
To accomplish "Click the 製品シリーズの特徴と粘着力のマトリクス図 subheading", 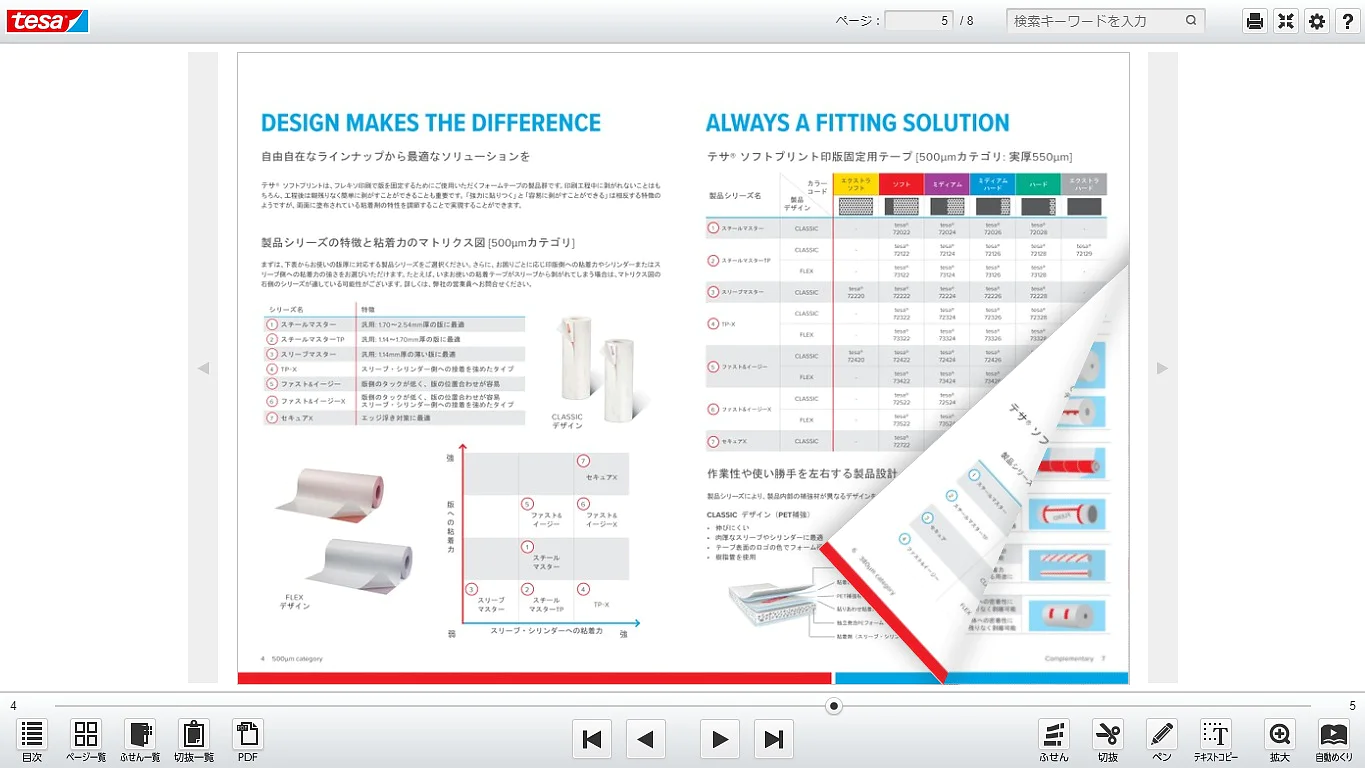I will (418, 242).
